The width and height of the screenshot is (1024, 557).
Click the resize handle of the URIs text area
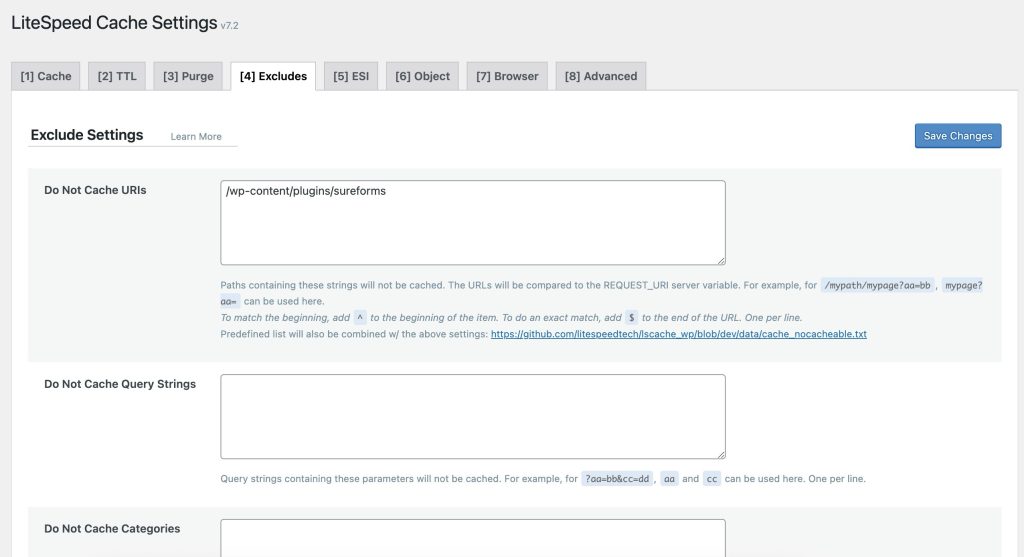[720, 260]
